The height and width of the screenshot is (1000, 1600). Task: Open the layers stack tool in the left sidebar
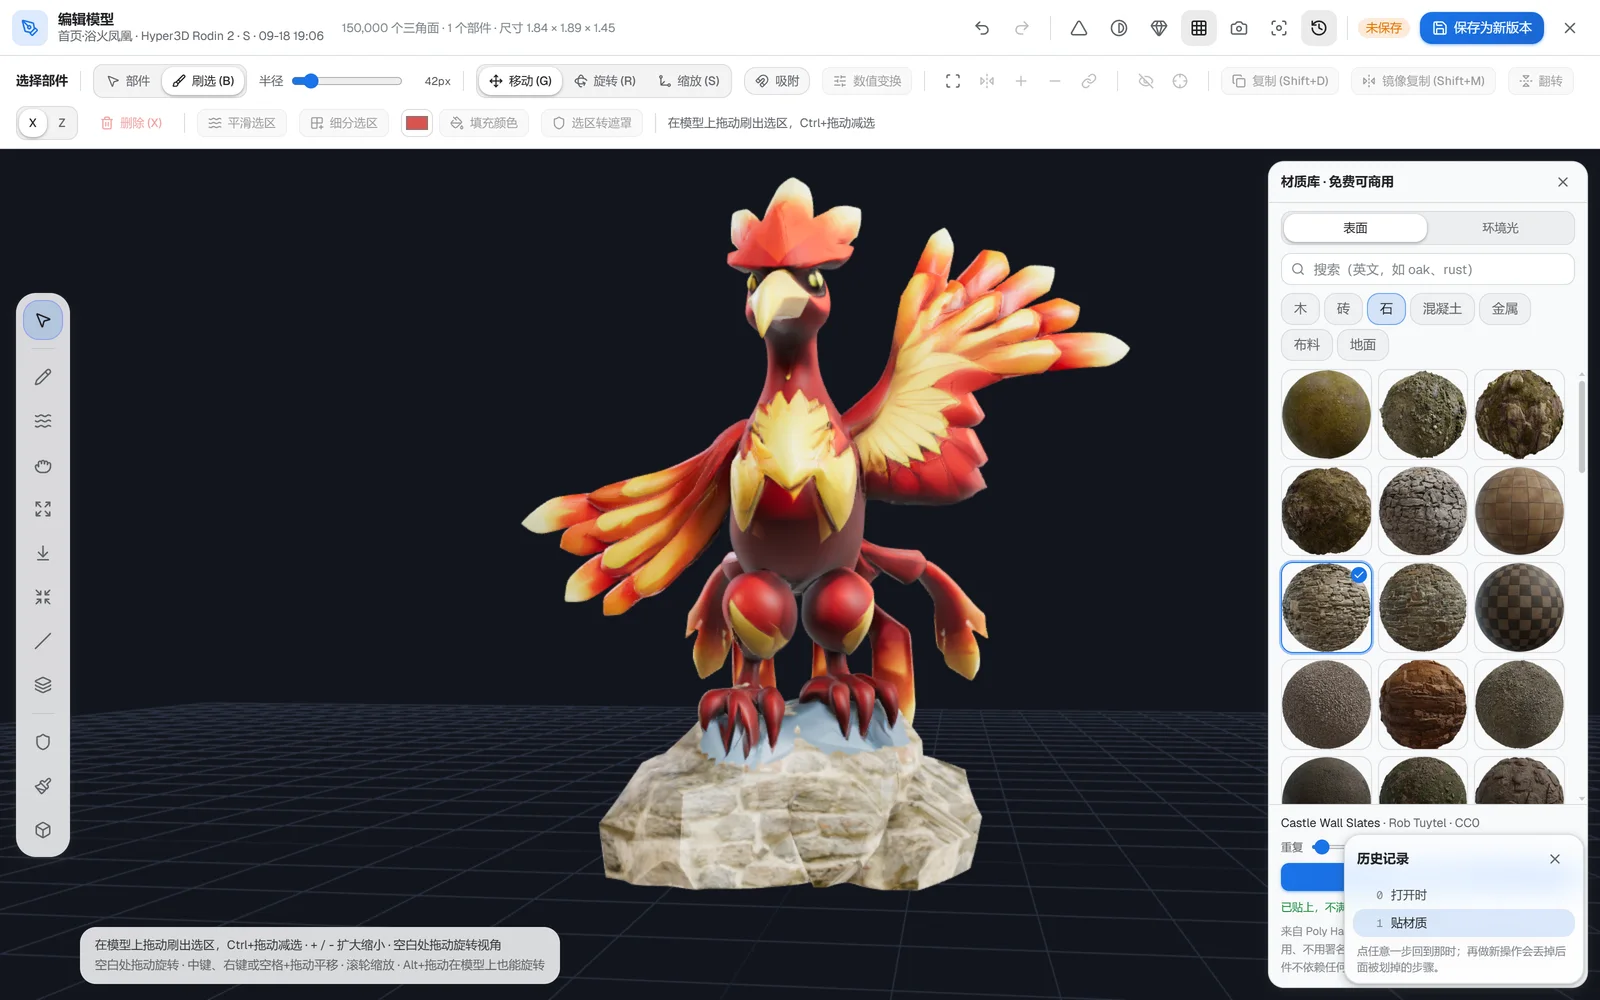pos(43,685)
